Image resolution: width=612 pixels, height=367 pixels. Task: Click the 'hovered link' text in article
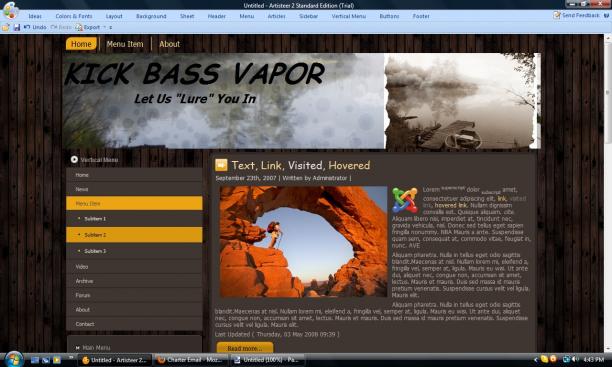point(451,205)
